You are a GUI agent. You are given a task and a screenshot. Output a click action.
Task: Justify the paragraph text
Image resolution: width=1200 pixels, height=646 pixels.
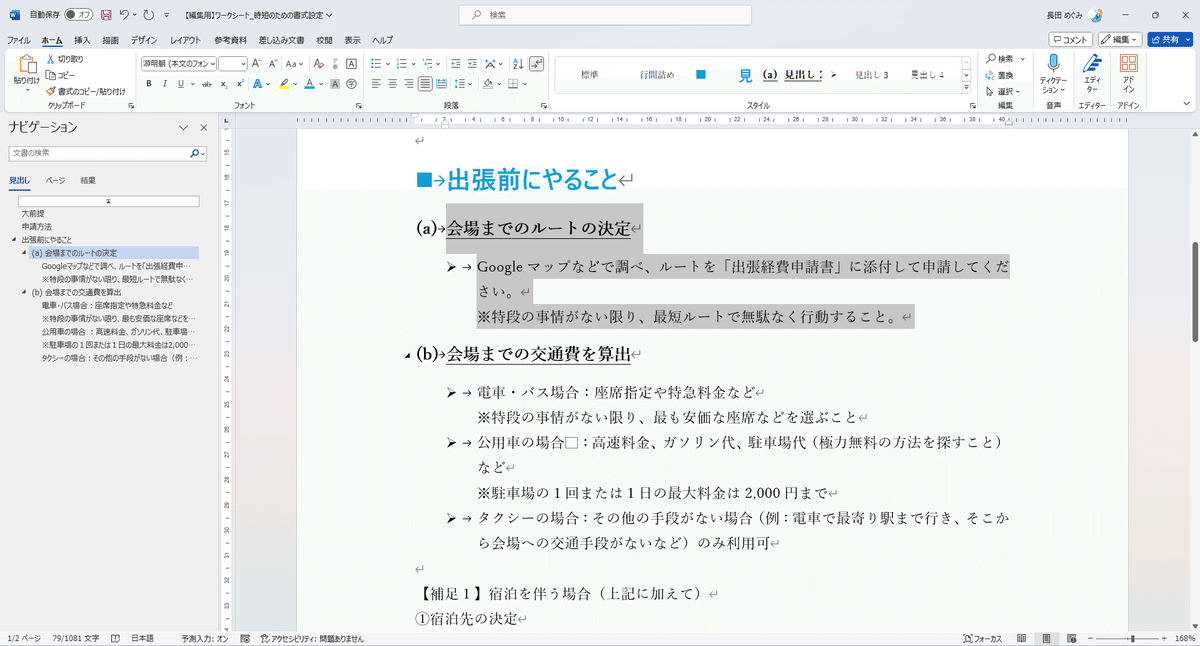pyautogui.click(x=425, y=84)
